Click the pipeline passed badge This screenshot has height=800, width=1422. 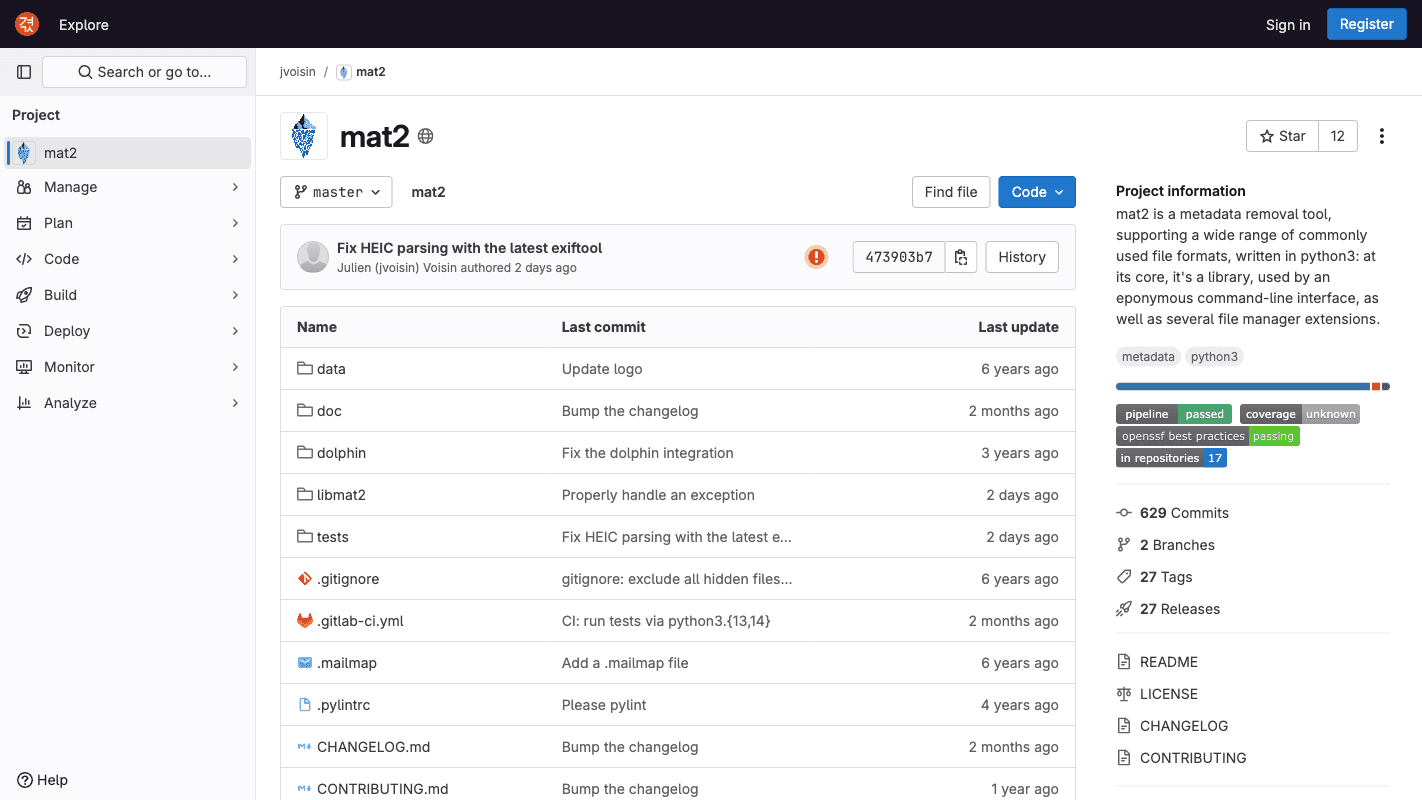point(1174,414)
